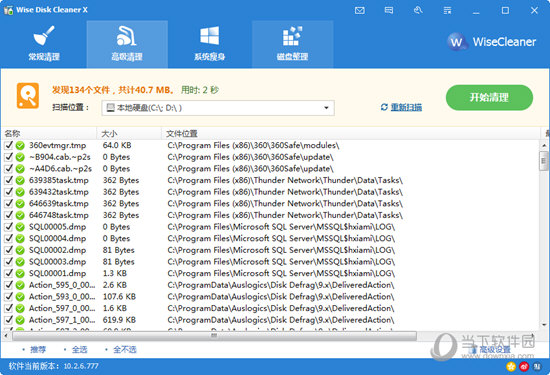Uncheck ~A4D6.cab.~p2s checkbox
The width and height of the screenshot is (550, 375).
click(x=9, y=168)
